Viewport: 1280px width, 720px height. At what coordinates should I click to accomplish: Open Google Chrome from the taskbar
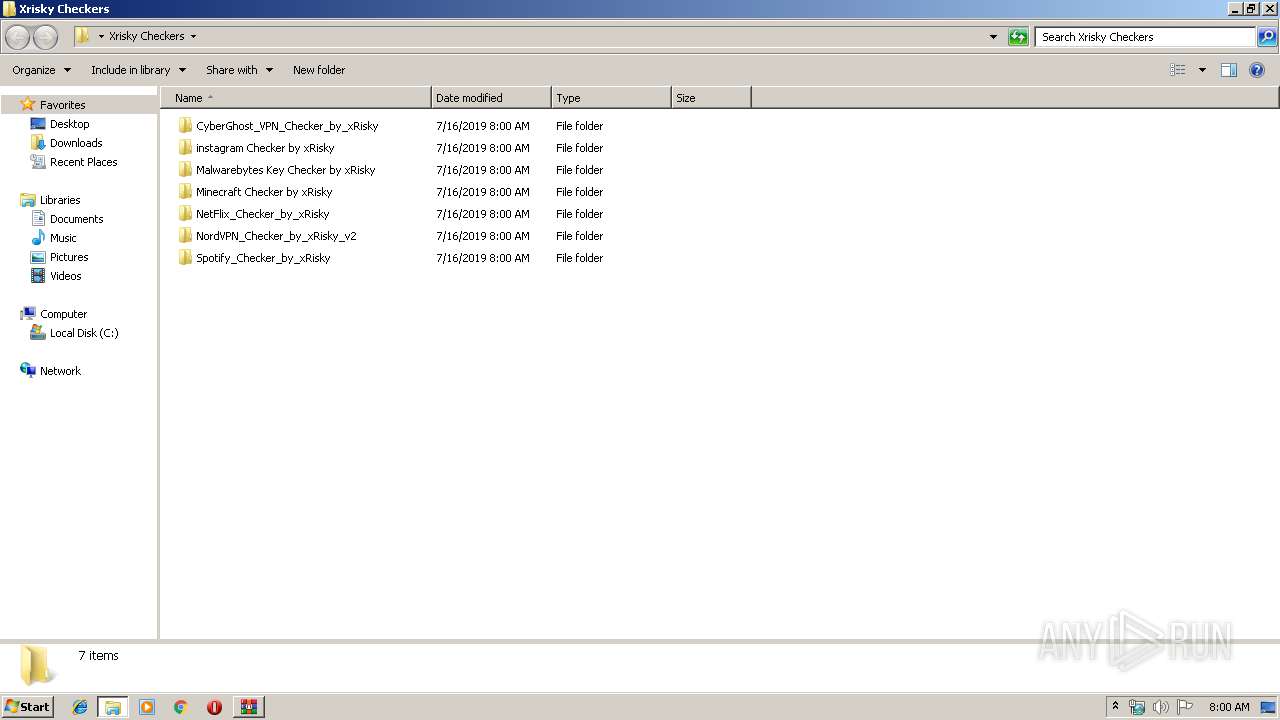tap(181, 707)
